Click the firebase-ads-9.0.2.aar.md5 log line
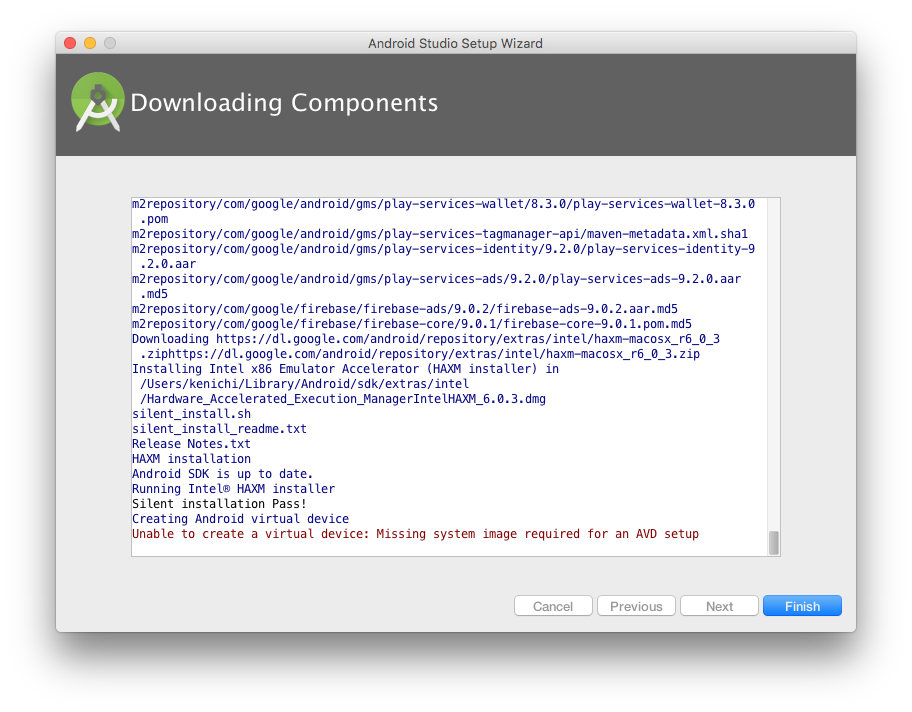 pos(405,308)
